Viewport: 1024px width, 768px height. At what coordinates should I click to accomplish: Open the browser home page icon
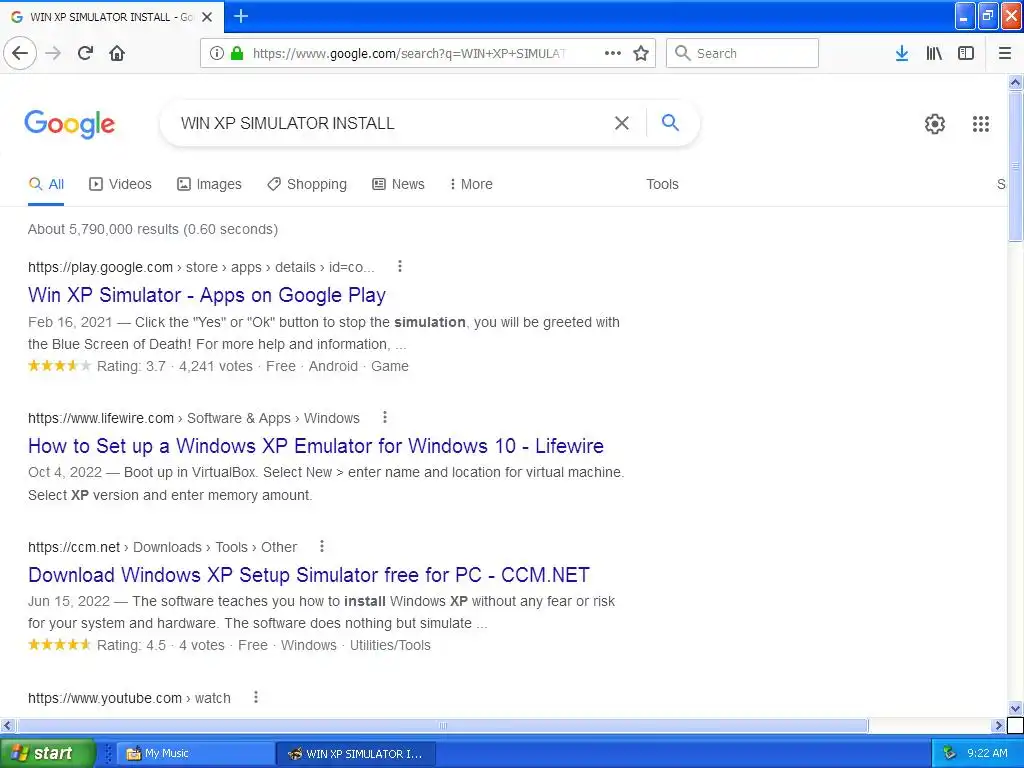point(117,54)
